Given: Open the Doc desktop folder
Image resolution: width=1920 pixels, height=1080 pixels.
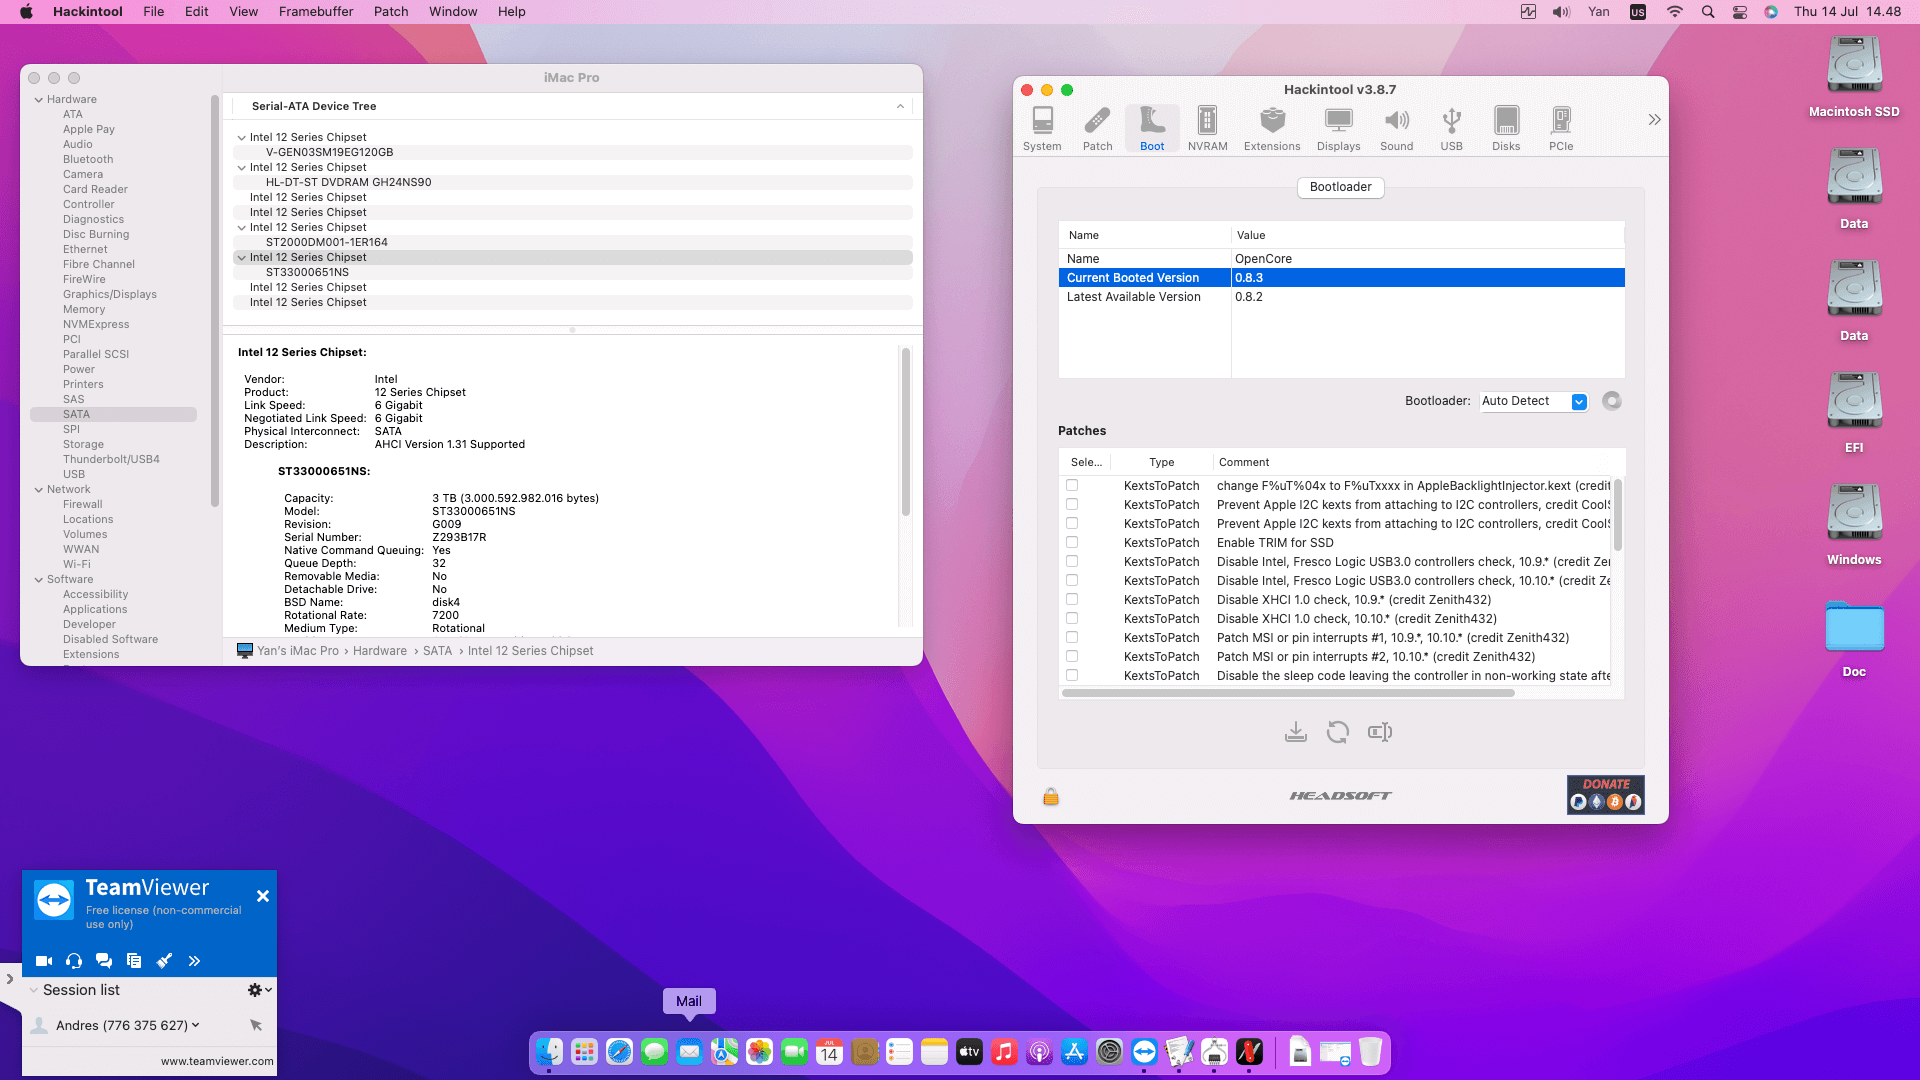Looking at the screenshot, I should point(1854,638).
